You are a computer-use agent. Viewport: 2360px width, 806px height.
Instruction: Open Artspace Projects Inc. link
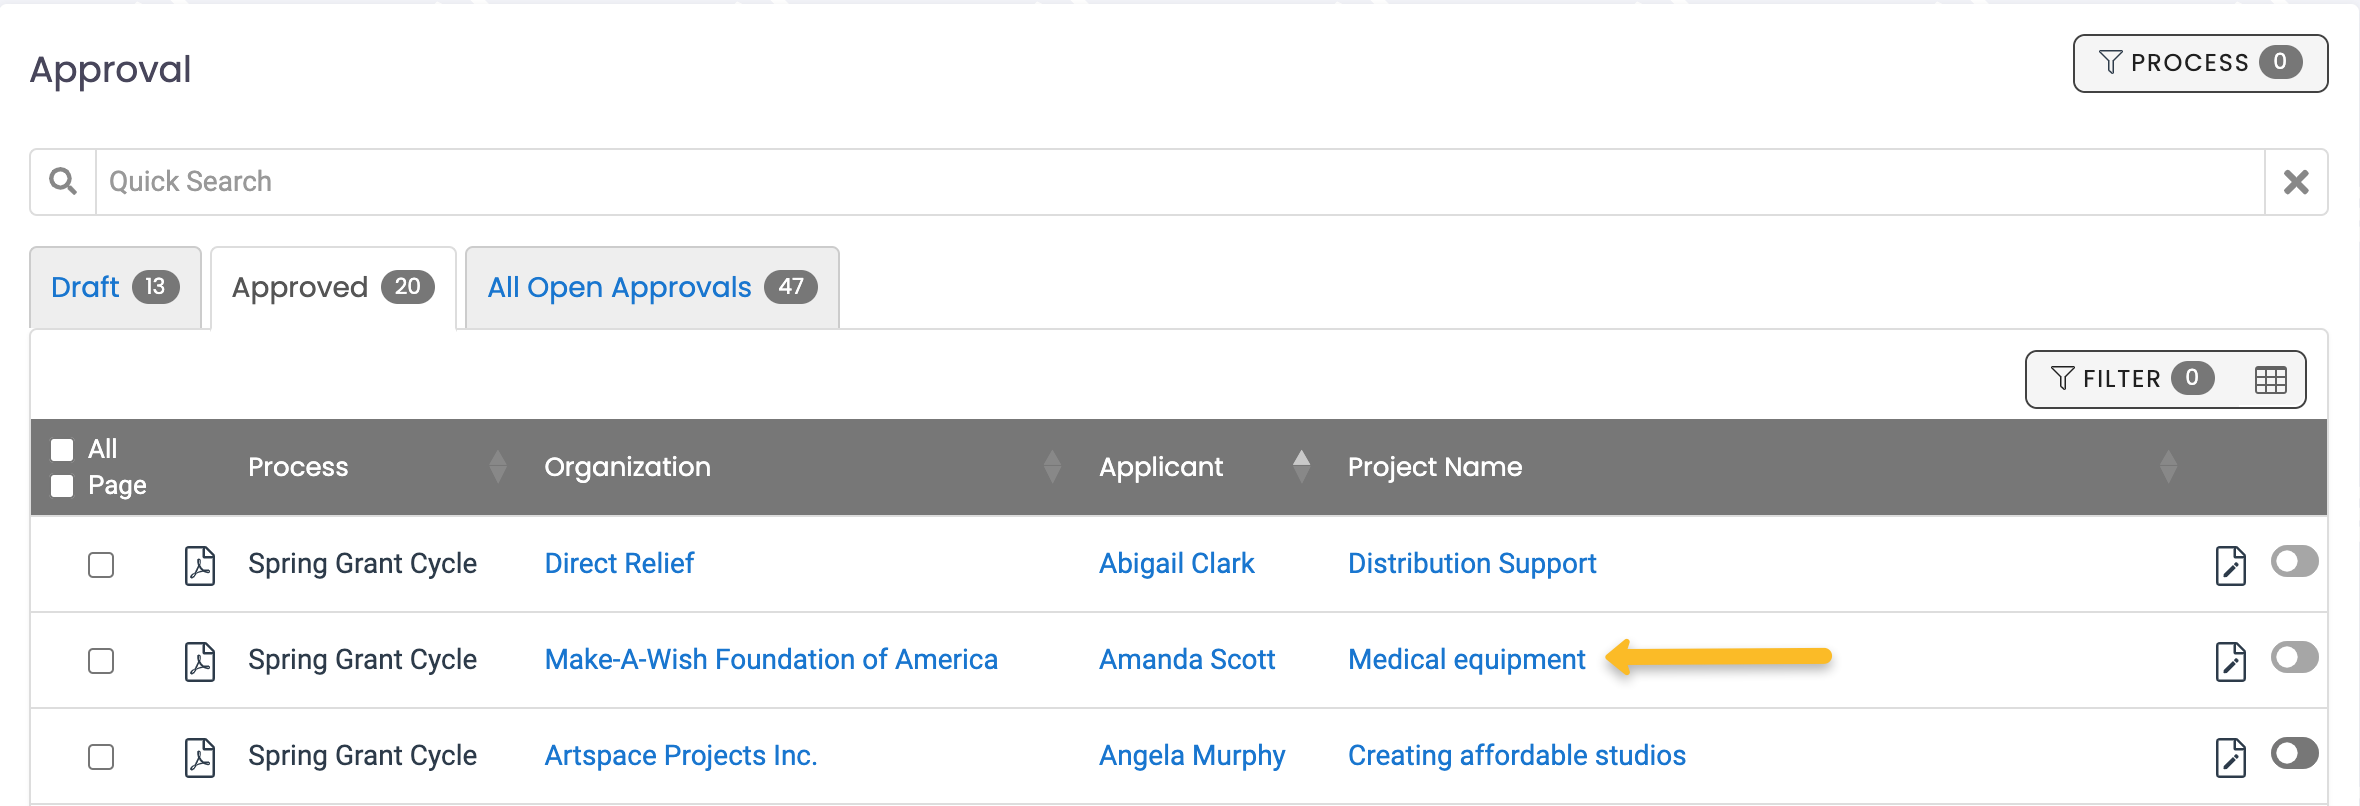(681, 756)
